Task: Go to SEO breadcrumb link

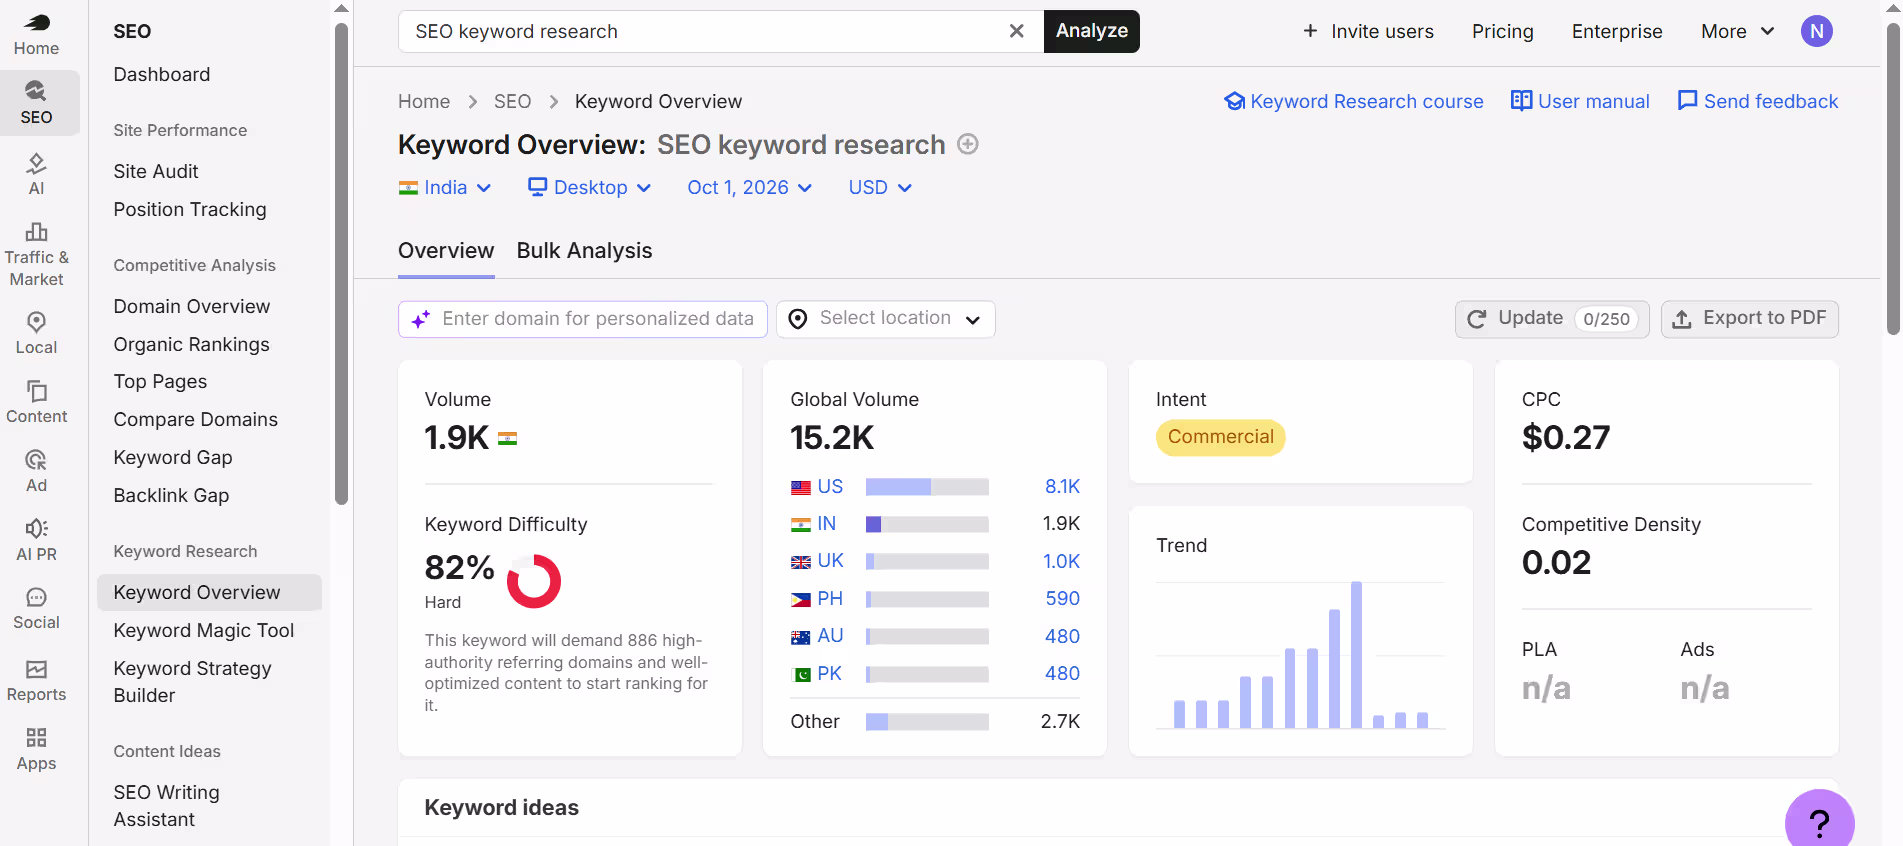Action: pos(512,101)
